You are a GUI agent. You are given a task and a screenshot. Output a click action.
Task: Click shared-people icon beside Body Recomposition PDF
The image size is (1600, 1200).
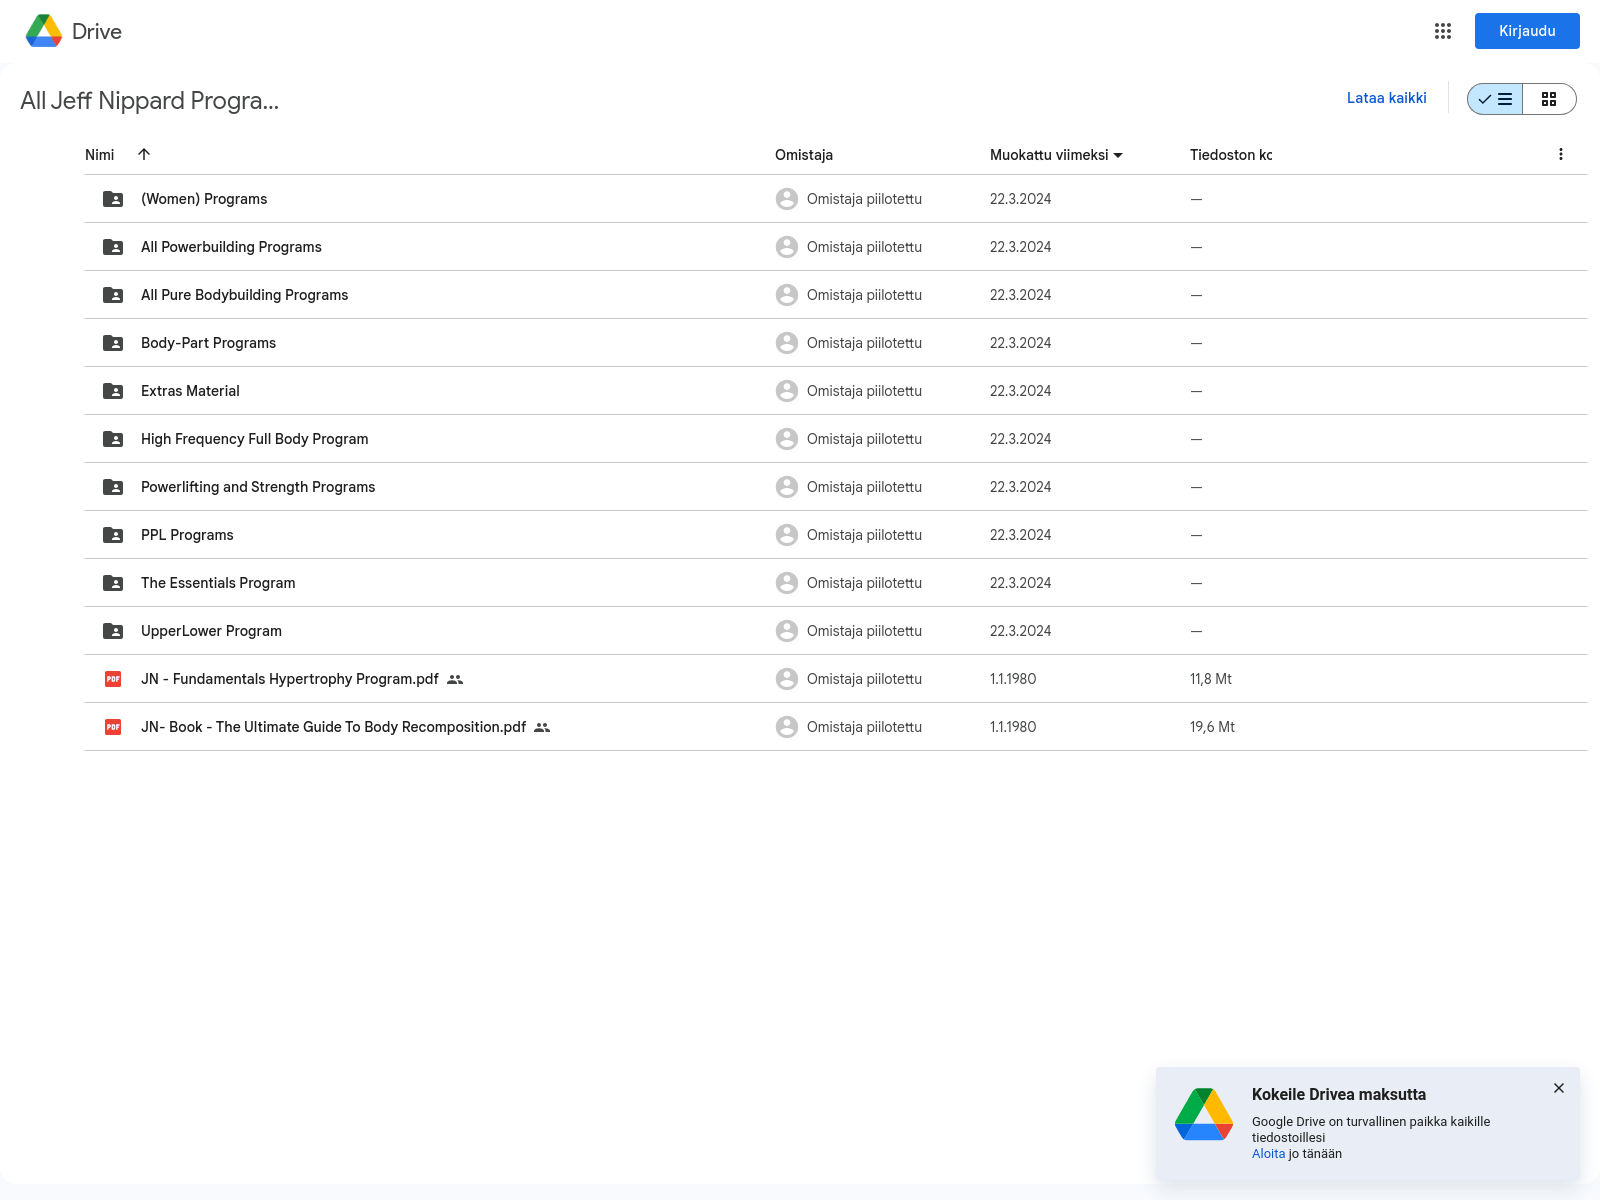click(x=542, y=727)
